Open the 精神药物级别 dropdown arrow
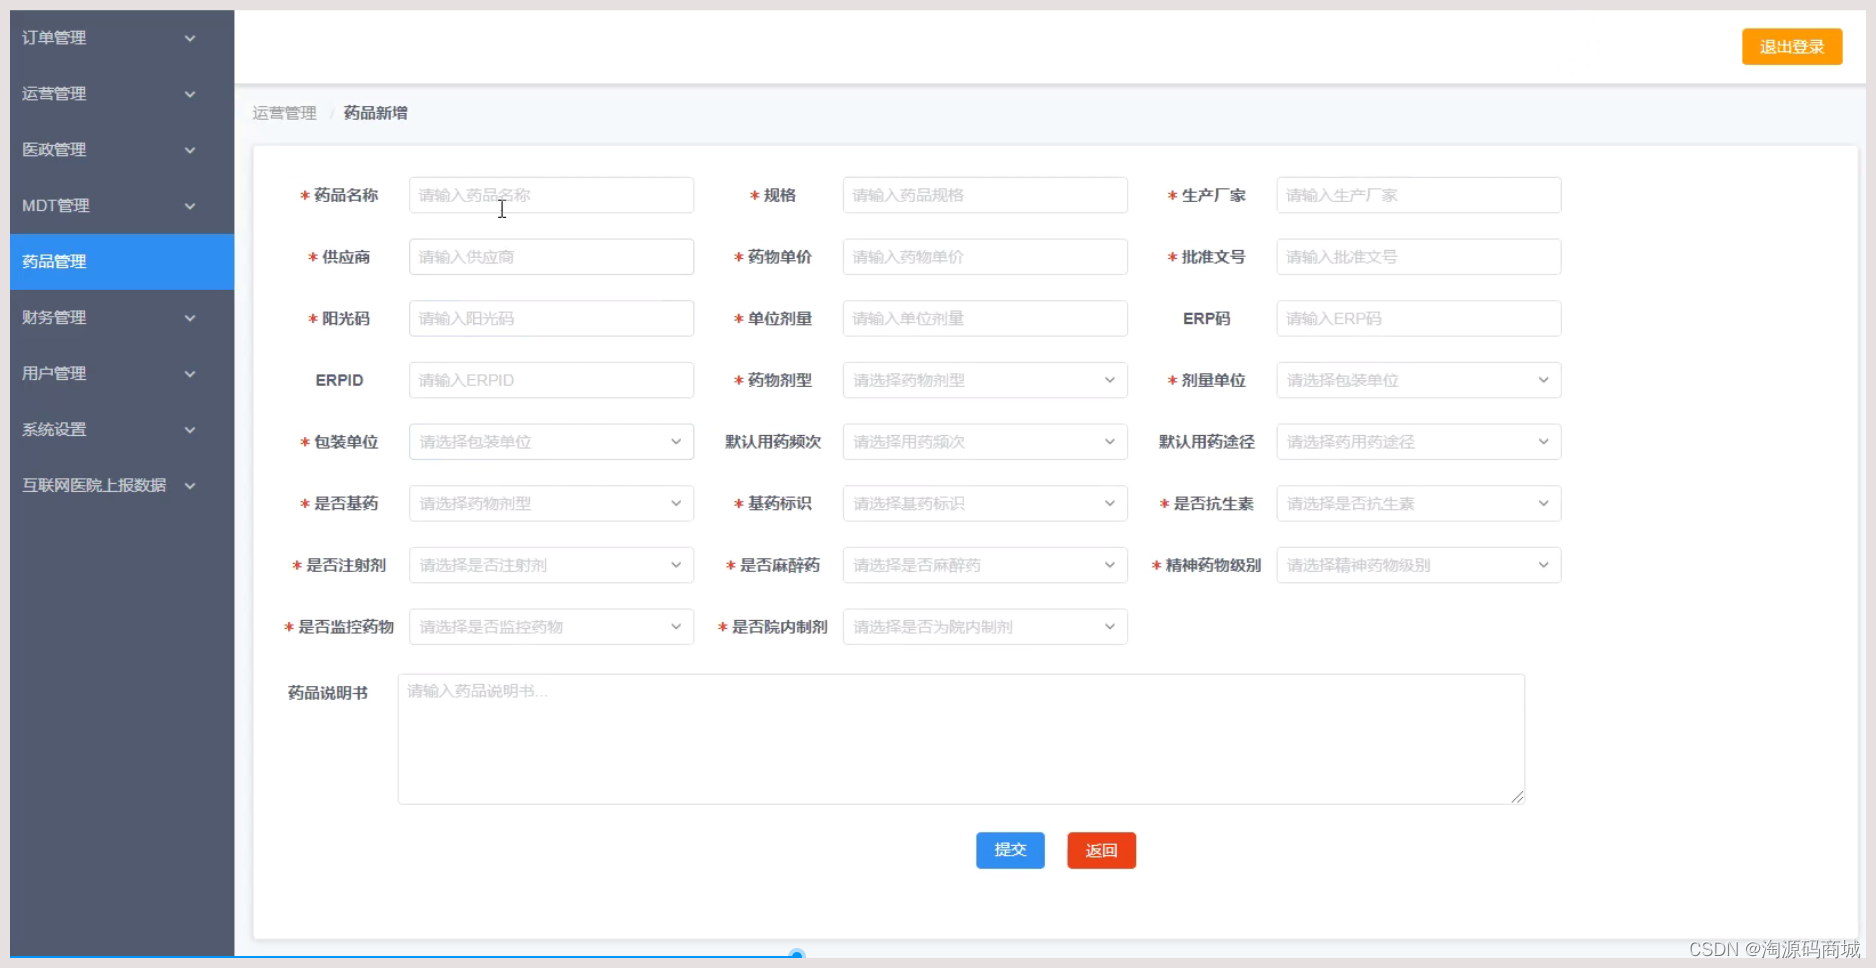 [x=1542, y=565]
